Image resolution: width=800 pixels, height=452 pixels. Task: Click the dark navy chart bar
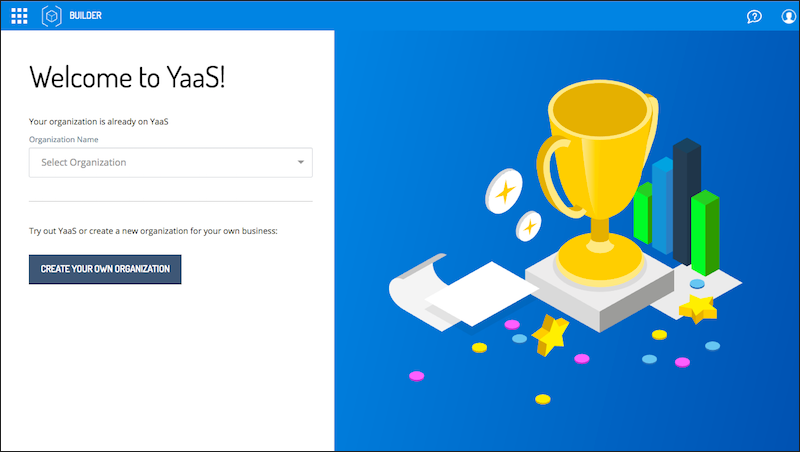[x=687, y=202]
